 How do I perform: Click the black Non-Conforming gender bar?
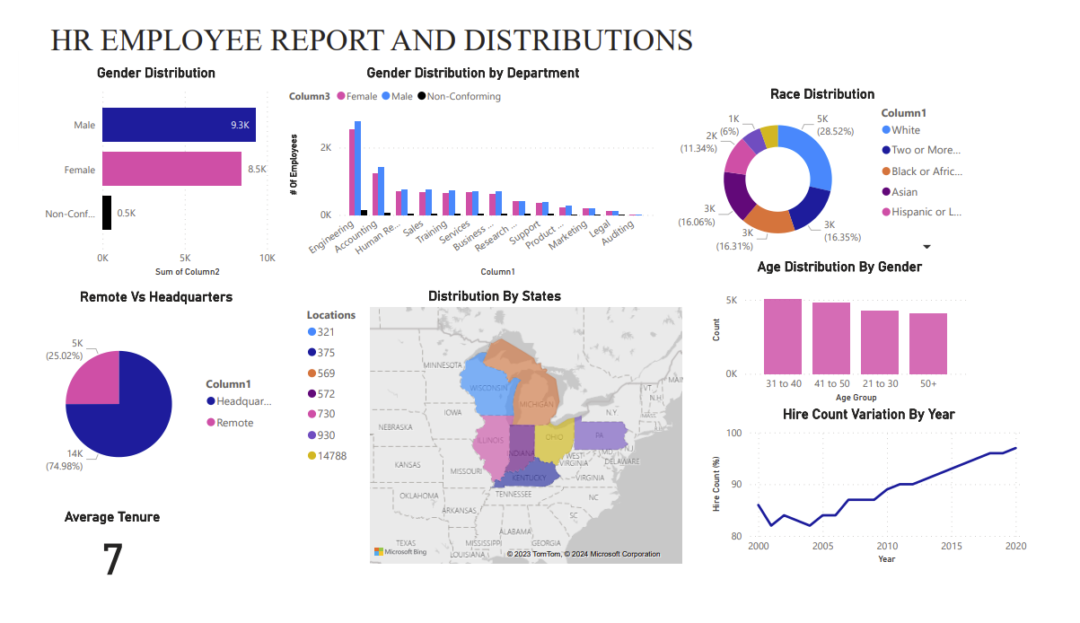point(106,213)
